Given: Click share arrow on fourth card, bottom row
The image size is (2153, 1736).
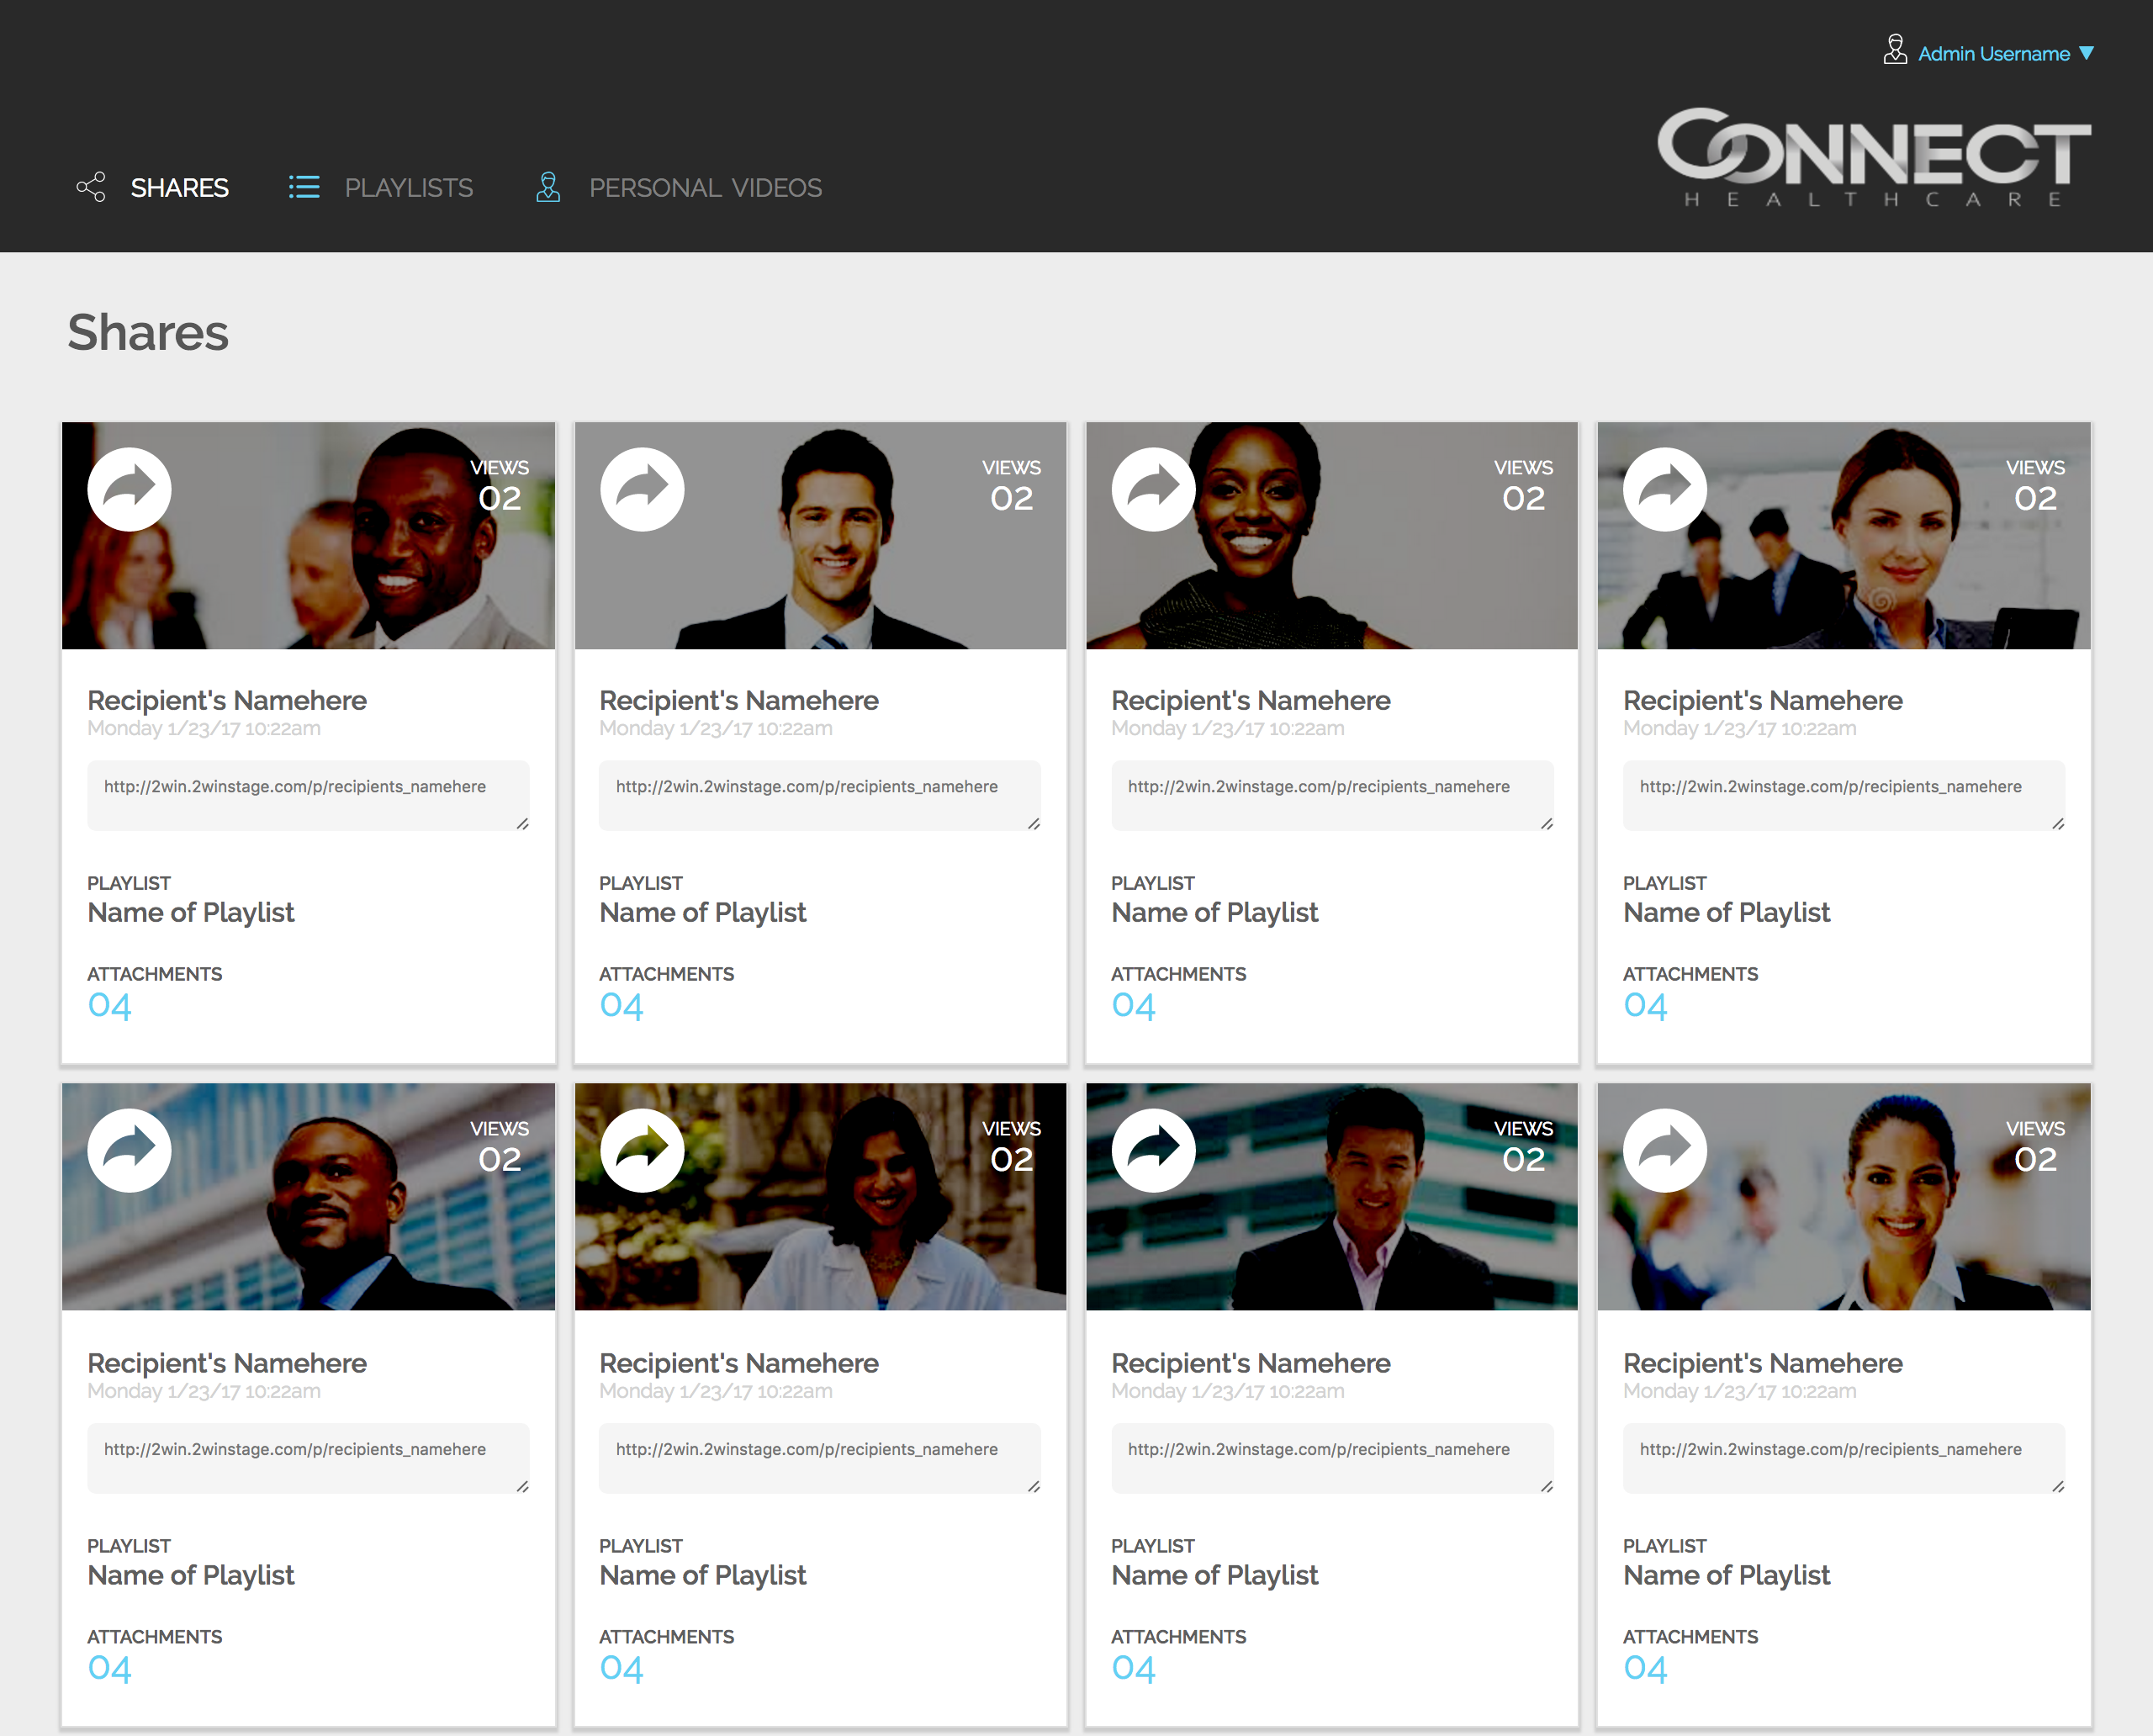Looking at the screenshot, I should [x=1664, y=1150].
